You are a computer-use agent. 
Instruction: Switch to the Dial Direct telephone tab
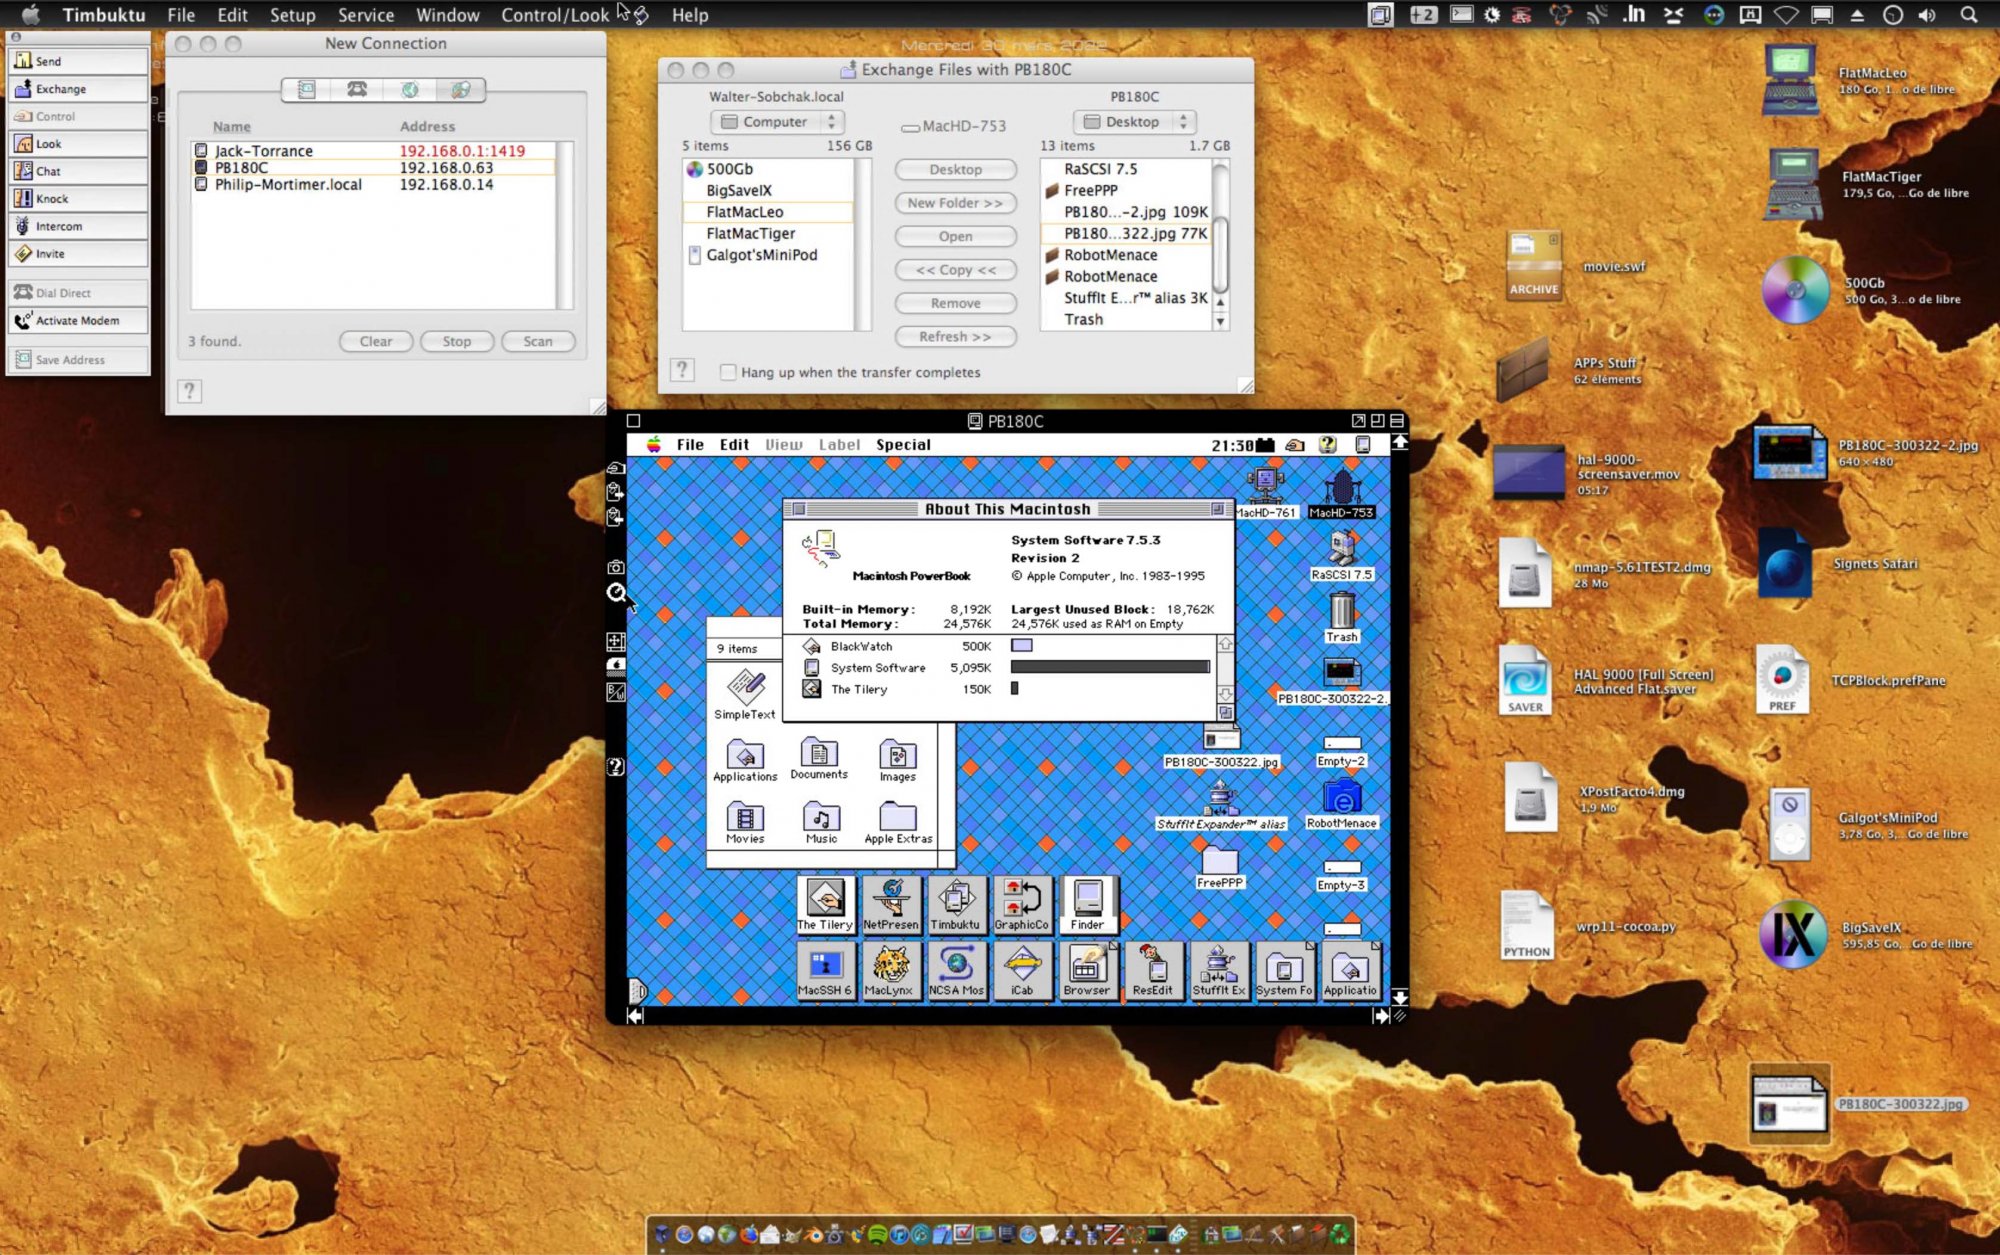tap(357, 90)
